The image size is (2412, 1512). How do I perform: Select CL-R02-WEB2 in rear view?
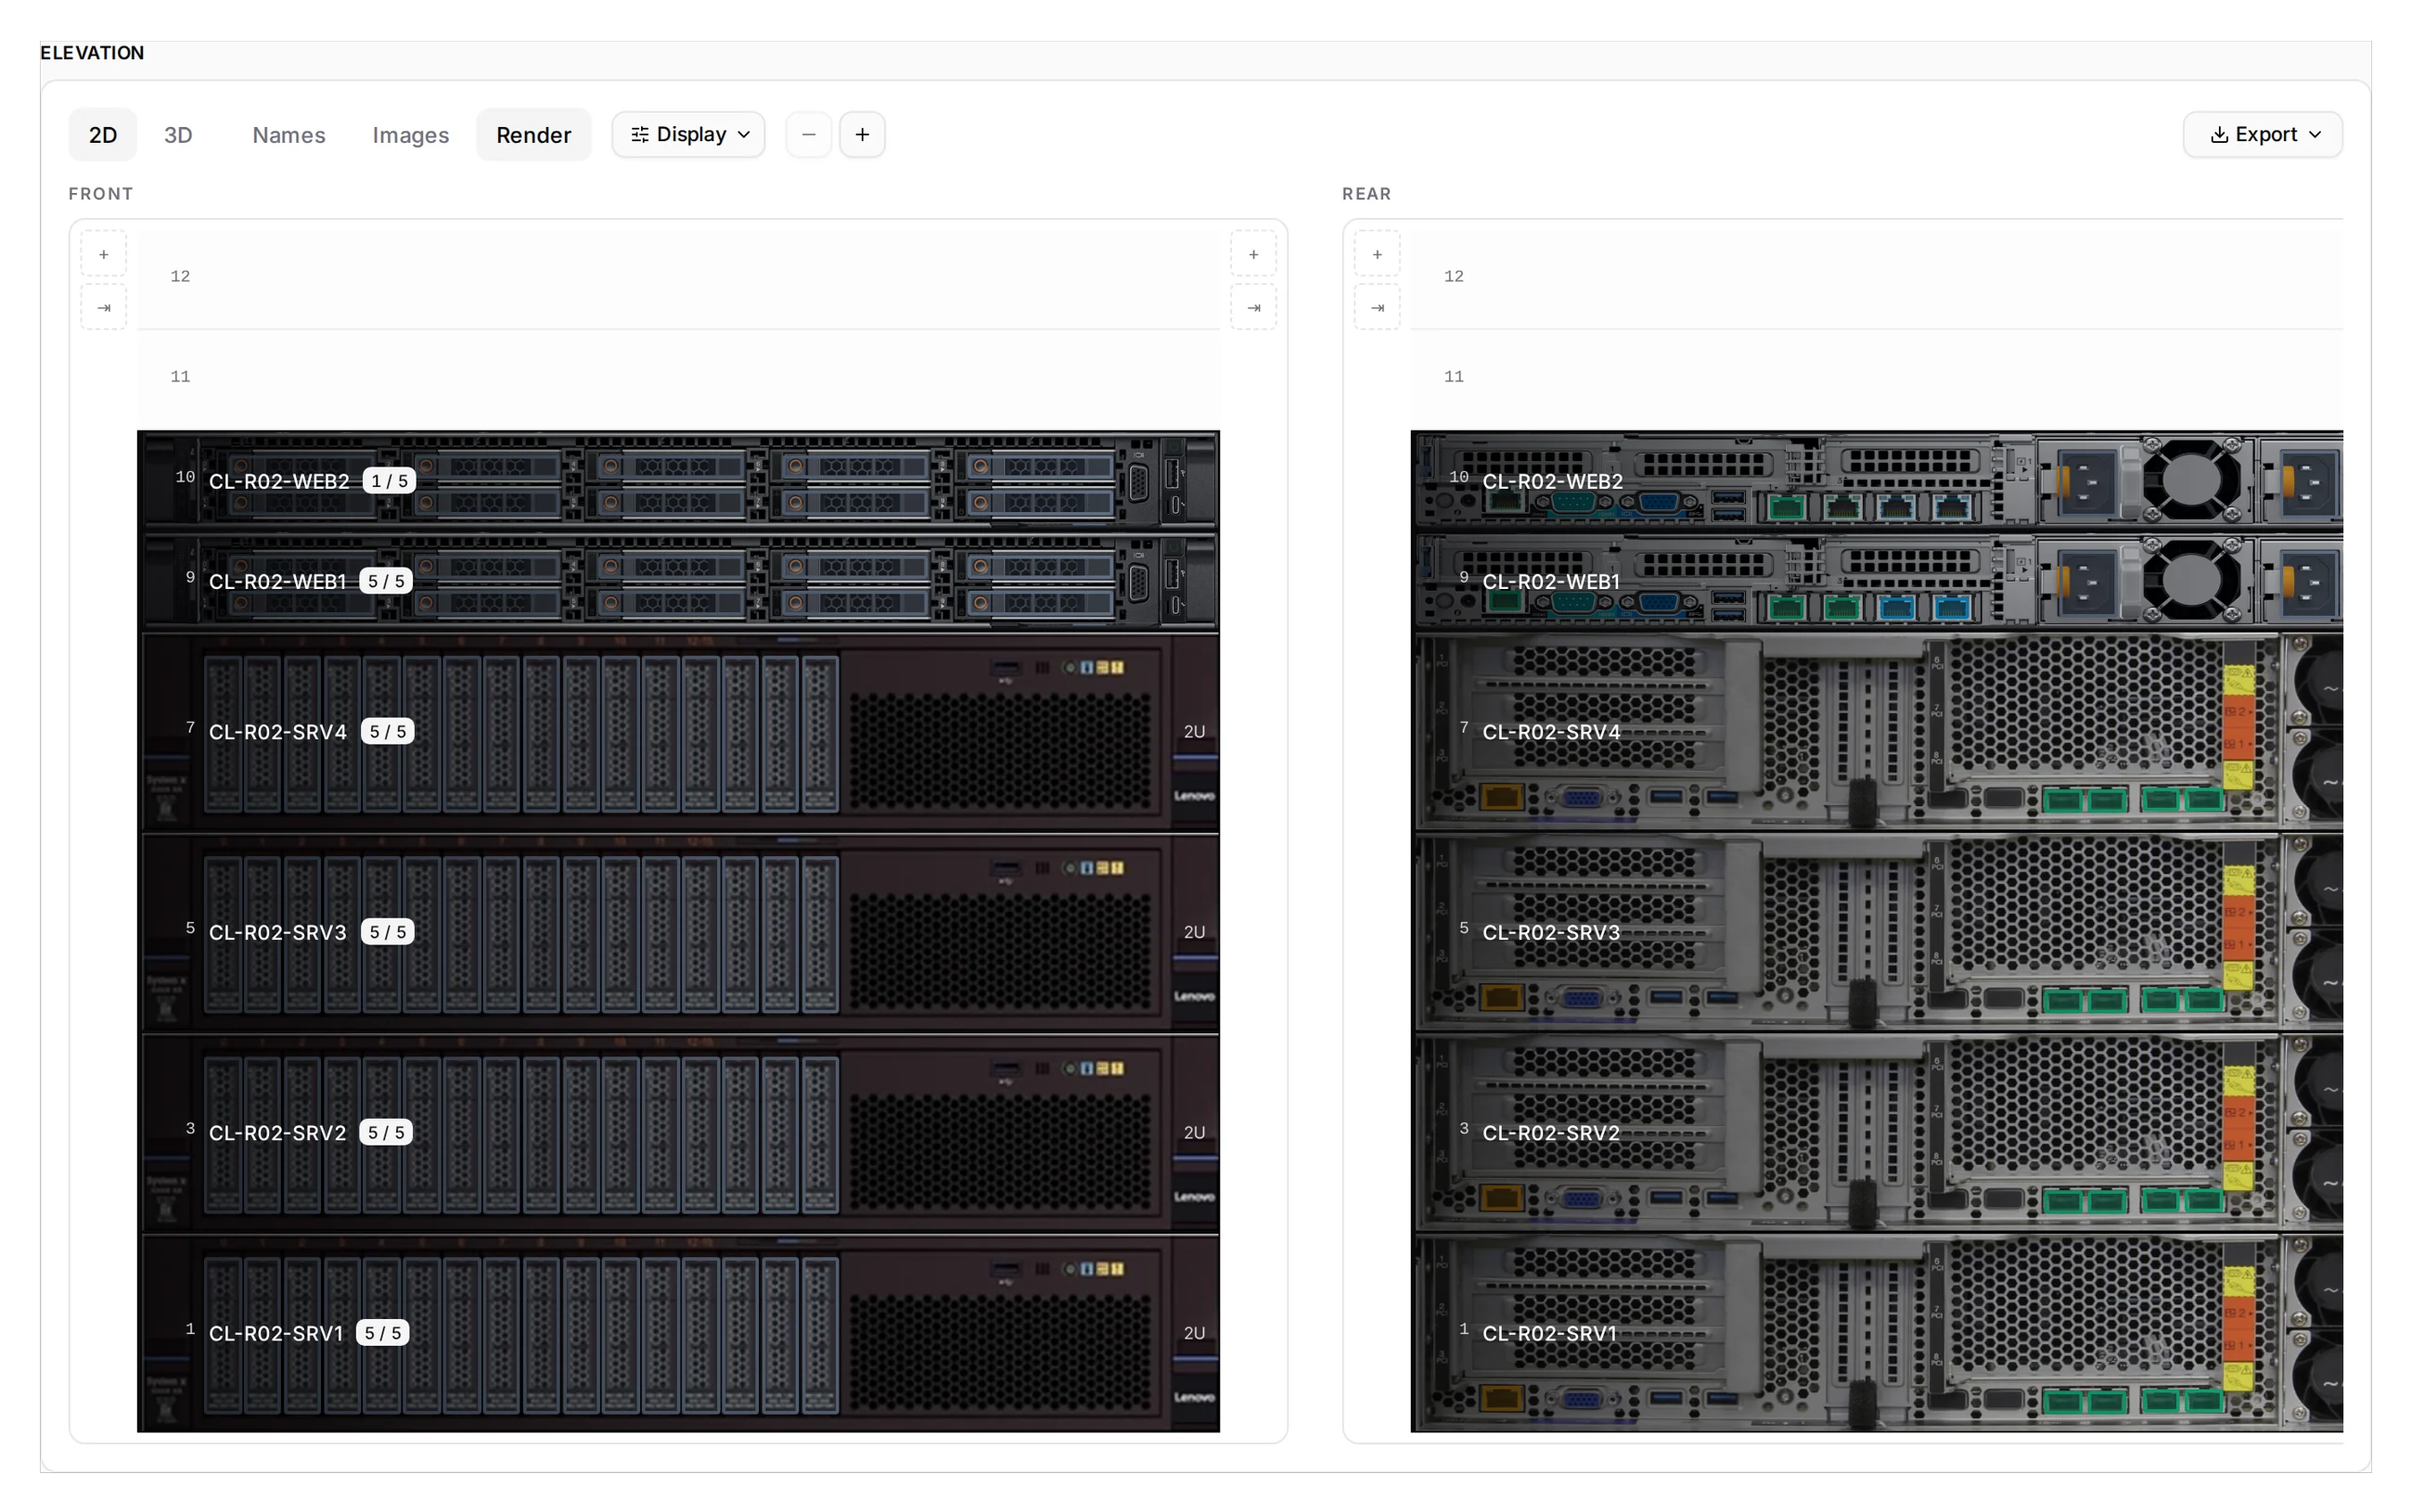point(1876,481)
